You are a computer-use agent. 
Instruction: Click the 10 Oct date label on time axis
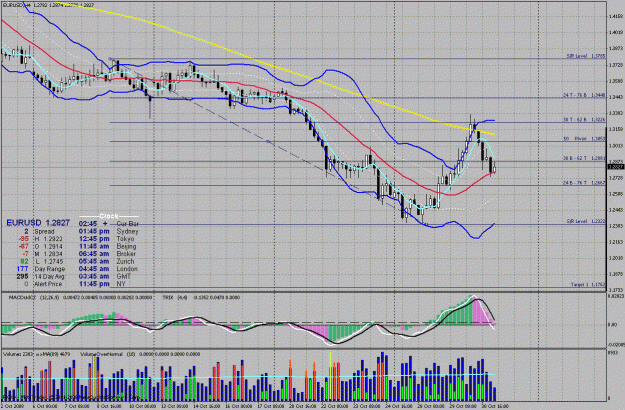[142, 406]
